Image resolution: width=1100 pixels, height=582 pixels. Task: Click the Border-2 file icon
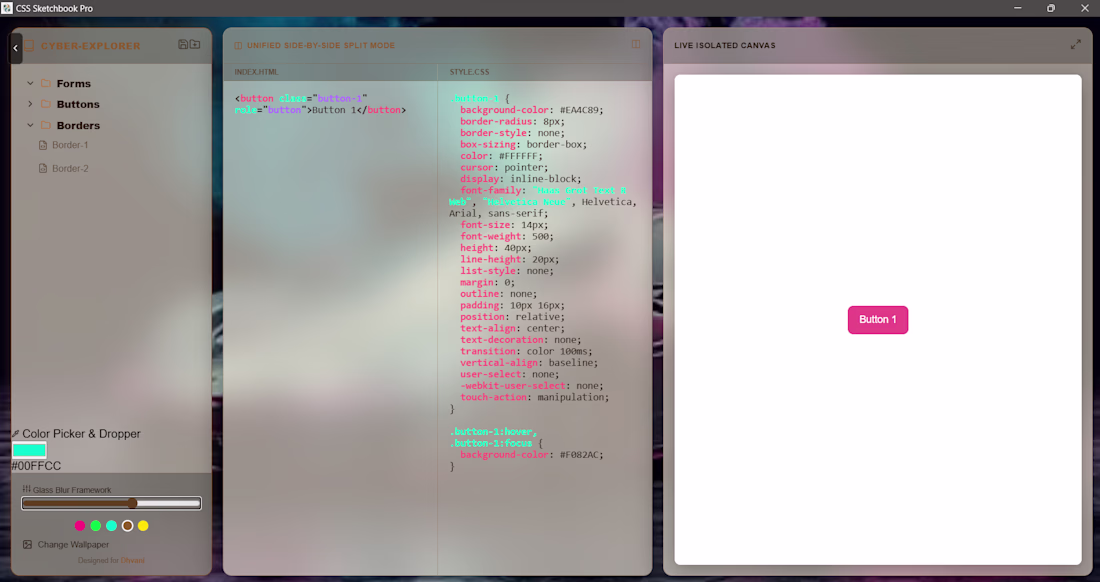[x=43, y=168]
